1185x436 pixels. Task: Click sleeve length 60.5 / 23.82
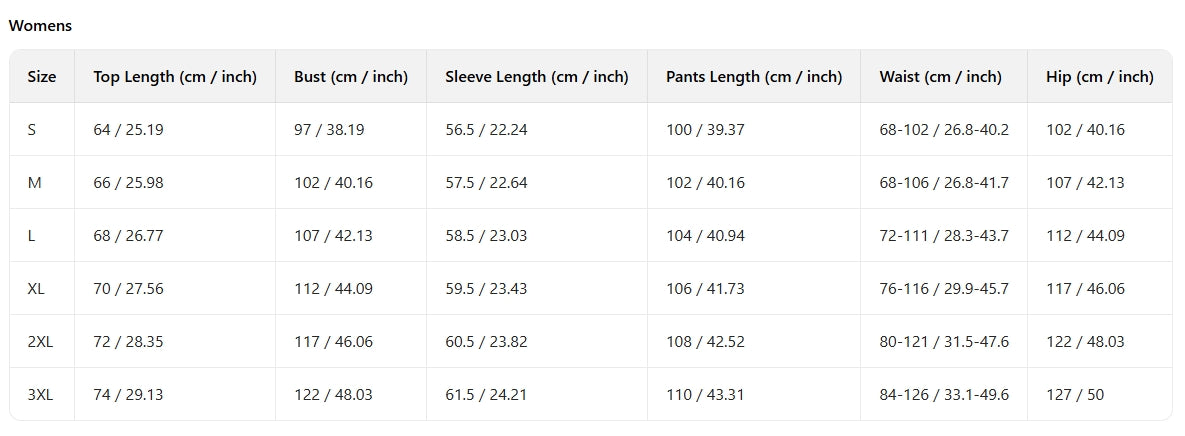[x=486, y=342]
